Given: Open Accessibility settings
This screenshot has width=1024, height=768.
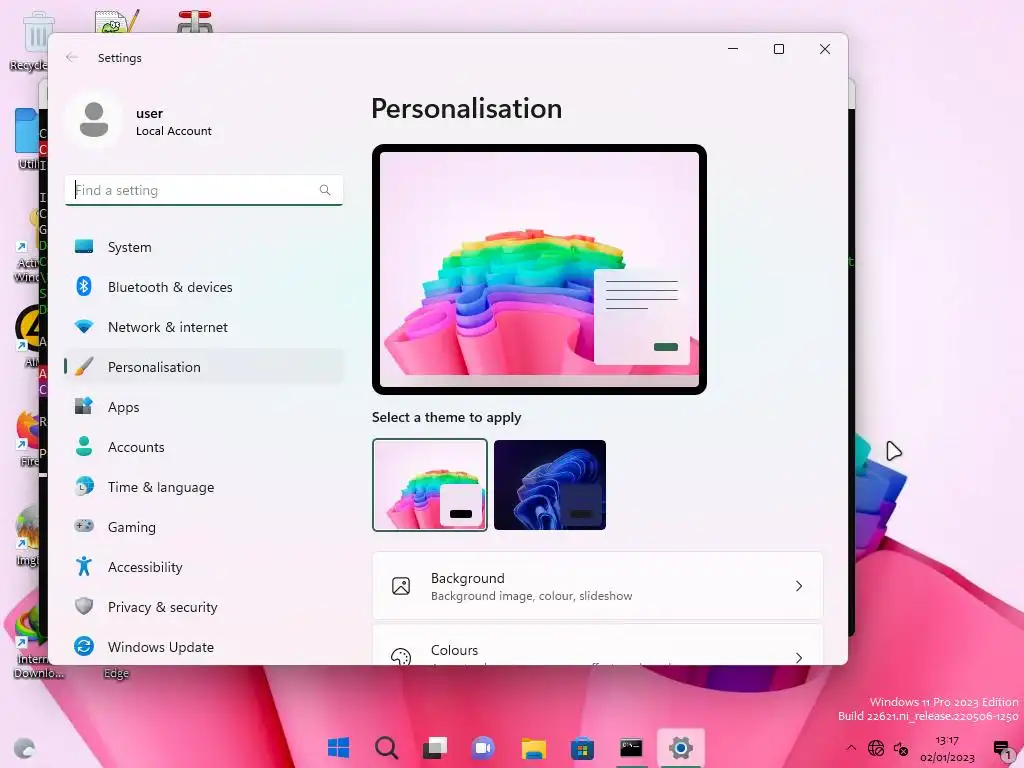Looking at the screenshot, I should tap(204, 566).
